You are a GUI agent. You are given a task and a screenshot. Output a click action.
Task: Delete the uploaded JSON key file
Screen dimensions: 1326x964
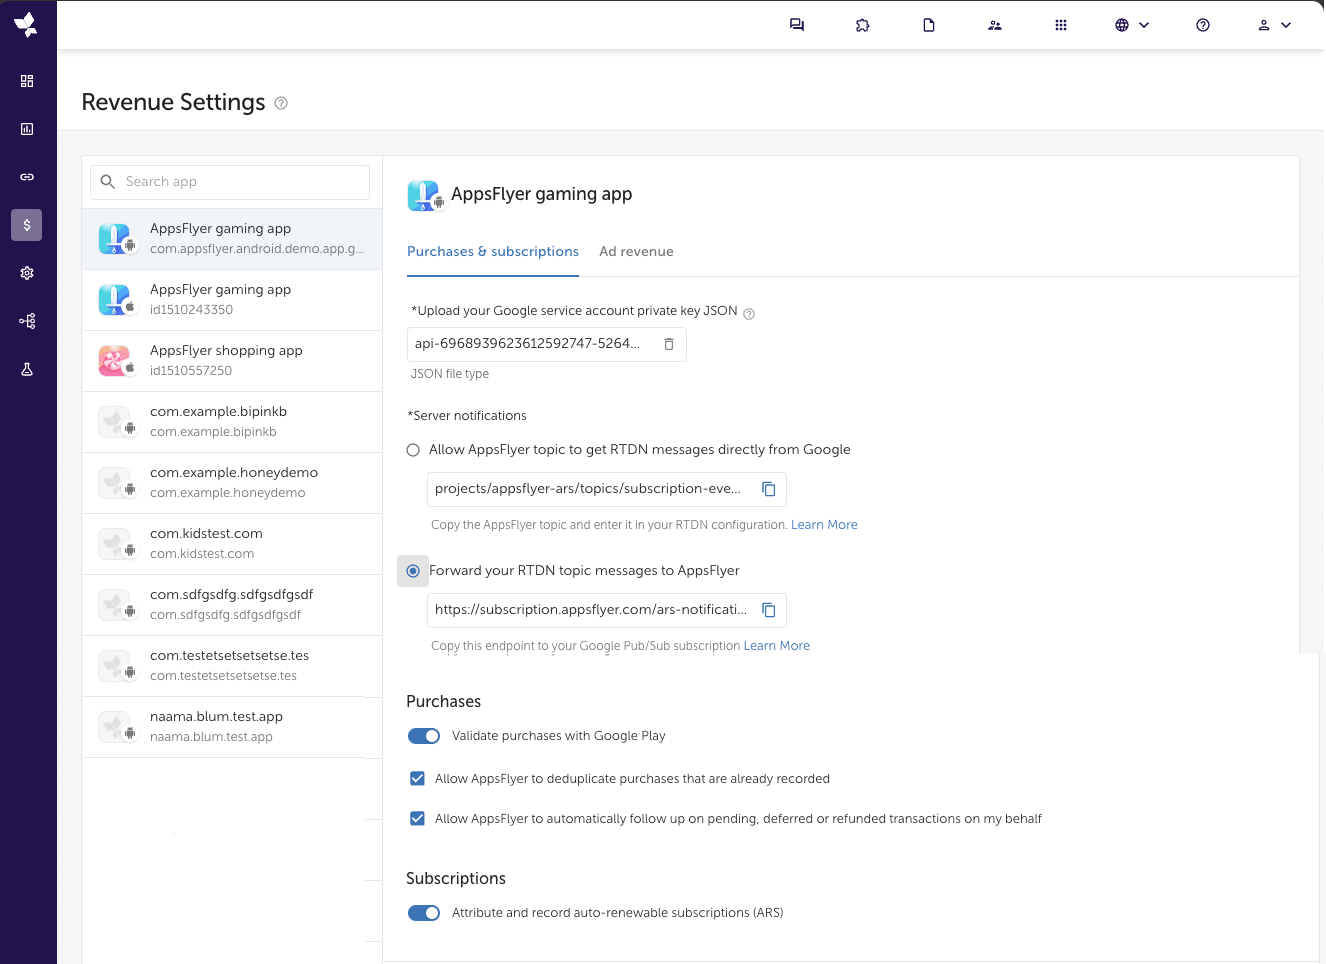(669, 344)
